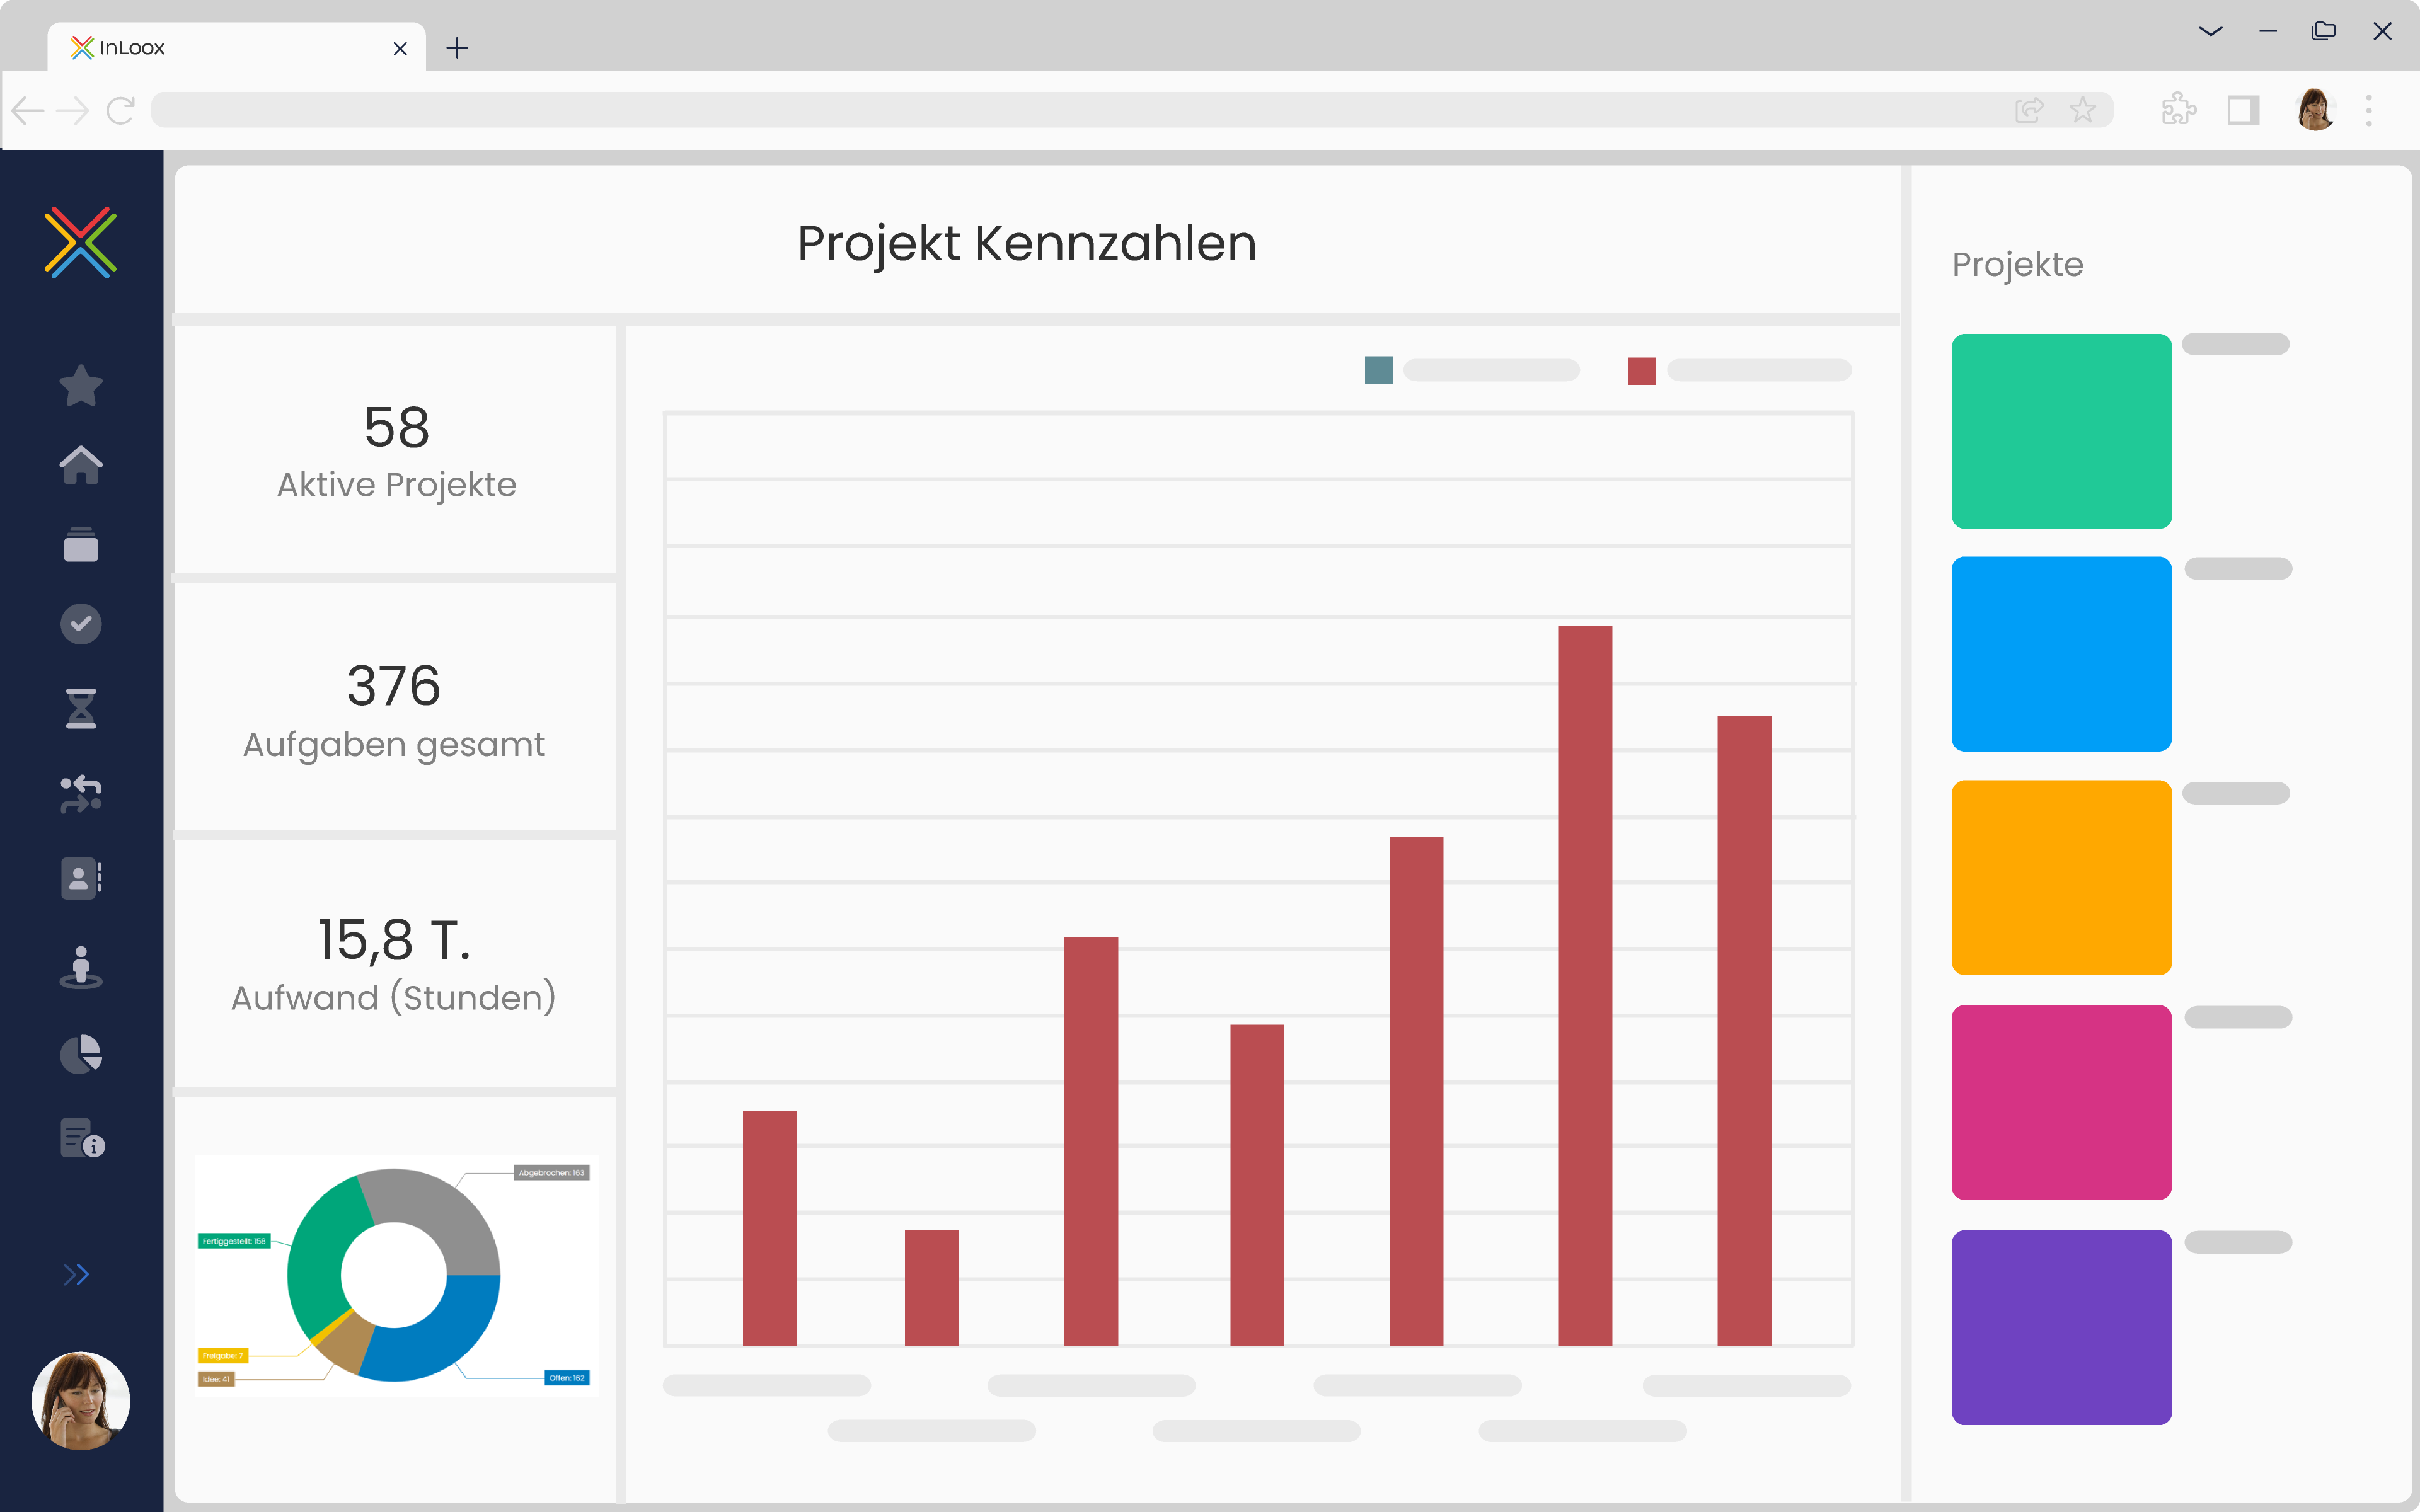Open resources person icon in sidebar

81,966
